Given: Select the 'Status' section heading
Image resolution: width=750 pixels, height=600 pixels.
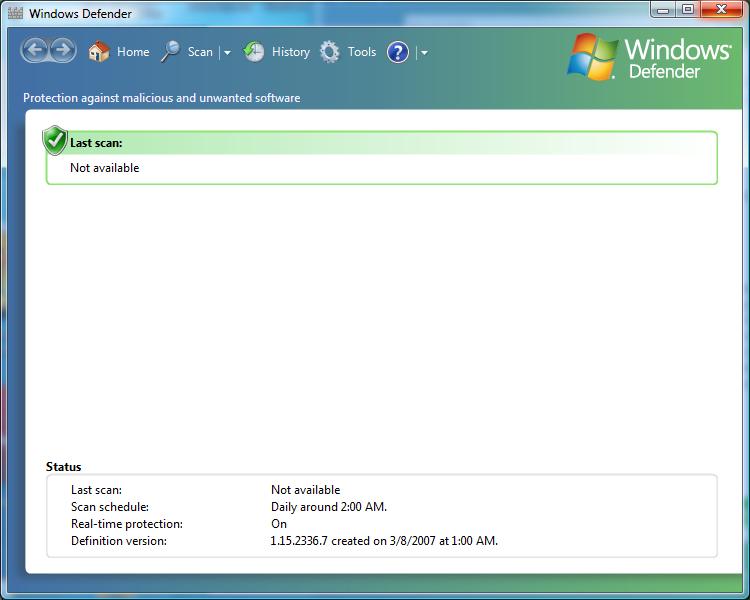Looking at the screenshot, I should [64, 467].
